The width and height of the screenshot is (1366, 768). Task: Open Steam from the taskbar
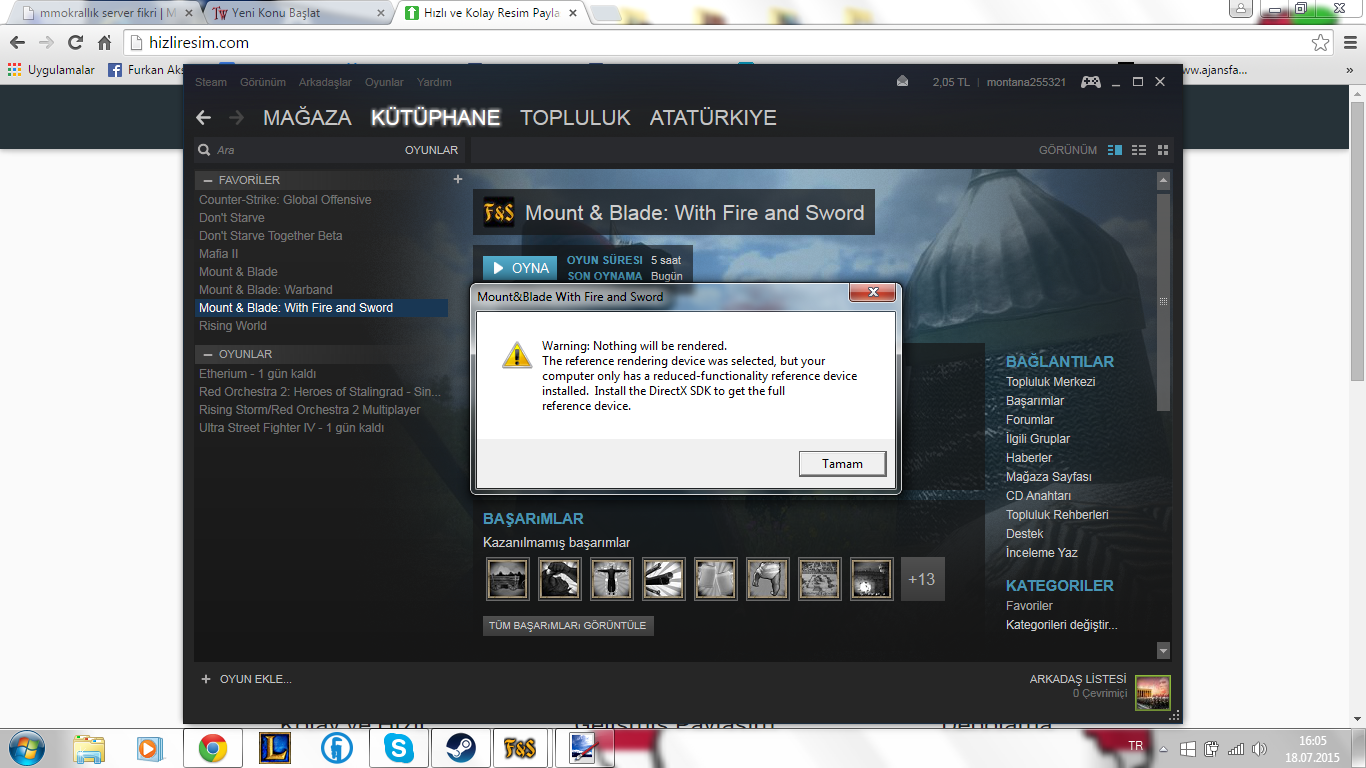tap(460, 748)
